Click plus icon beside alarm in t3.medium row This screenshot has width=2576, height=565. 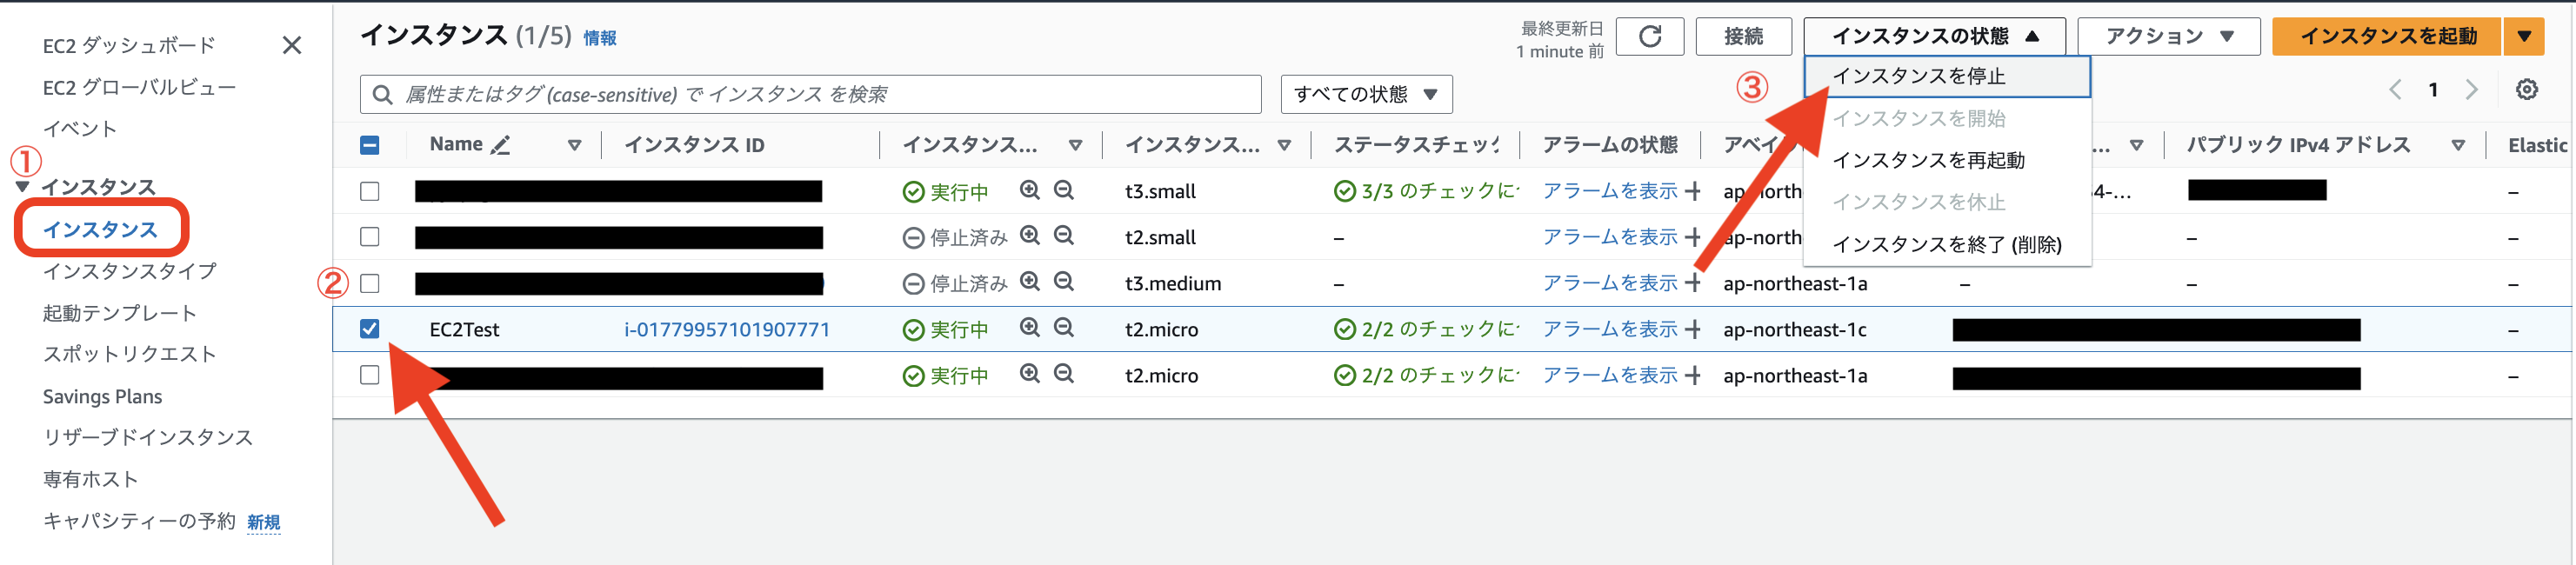[1692, 283]
